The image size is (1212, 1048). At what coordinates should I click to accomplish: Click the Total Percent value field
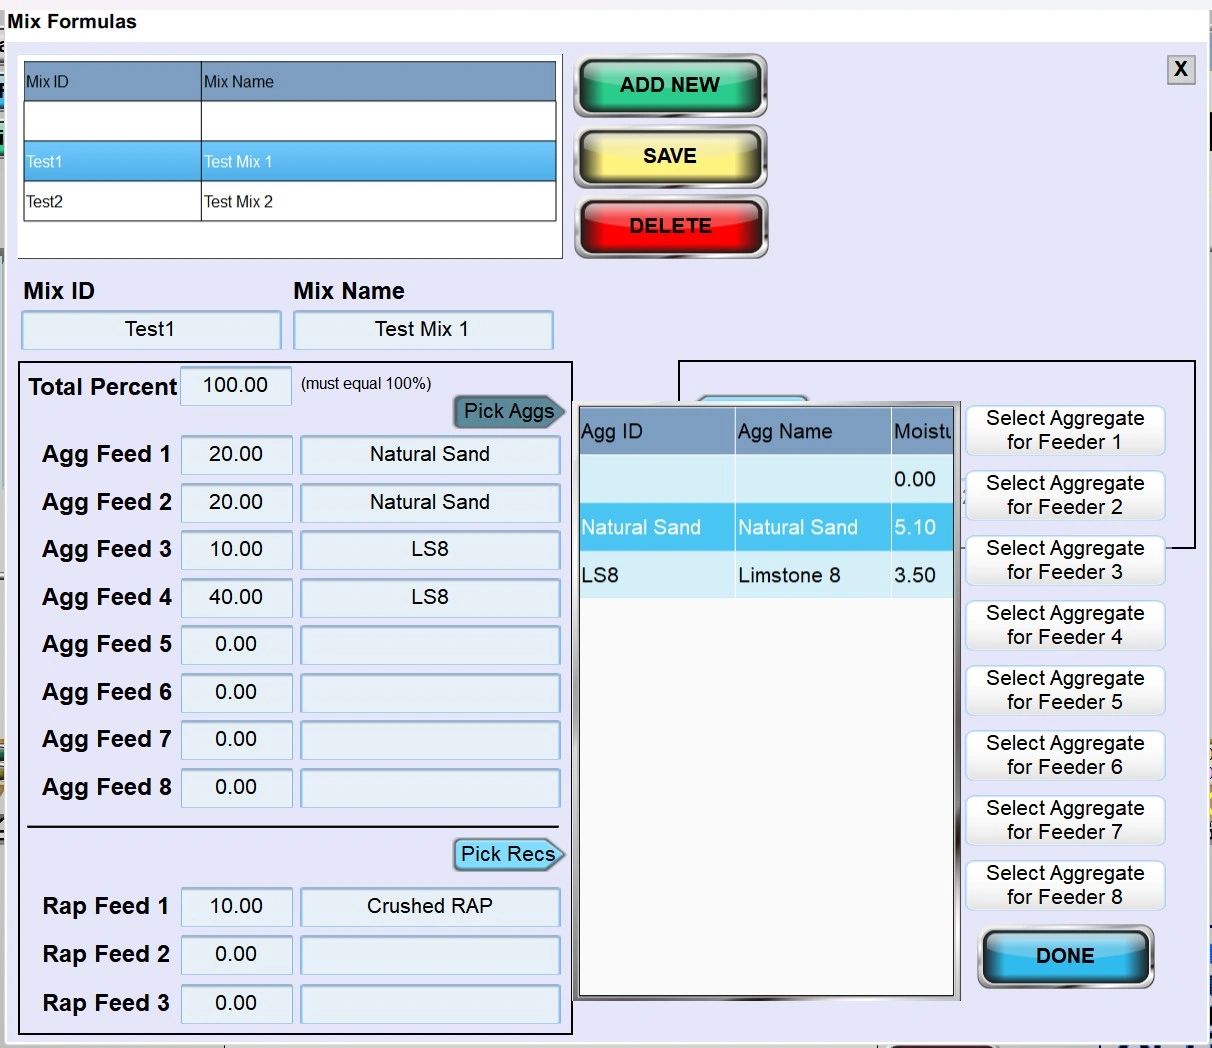point(236,386)
